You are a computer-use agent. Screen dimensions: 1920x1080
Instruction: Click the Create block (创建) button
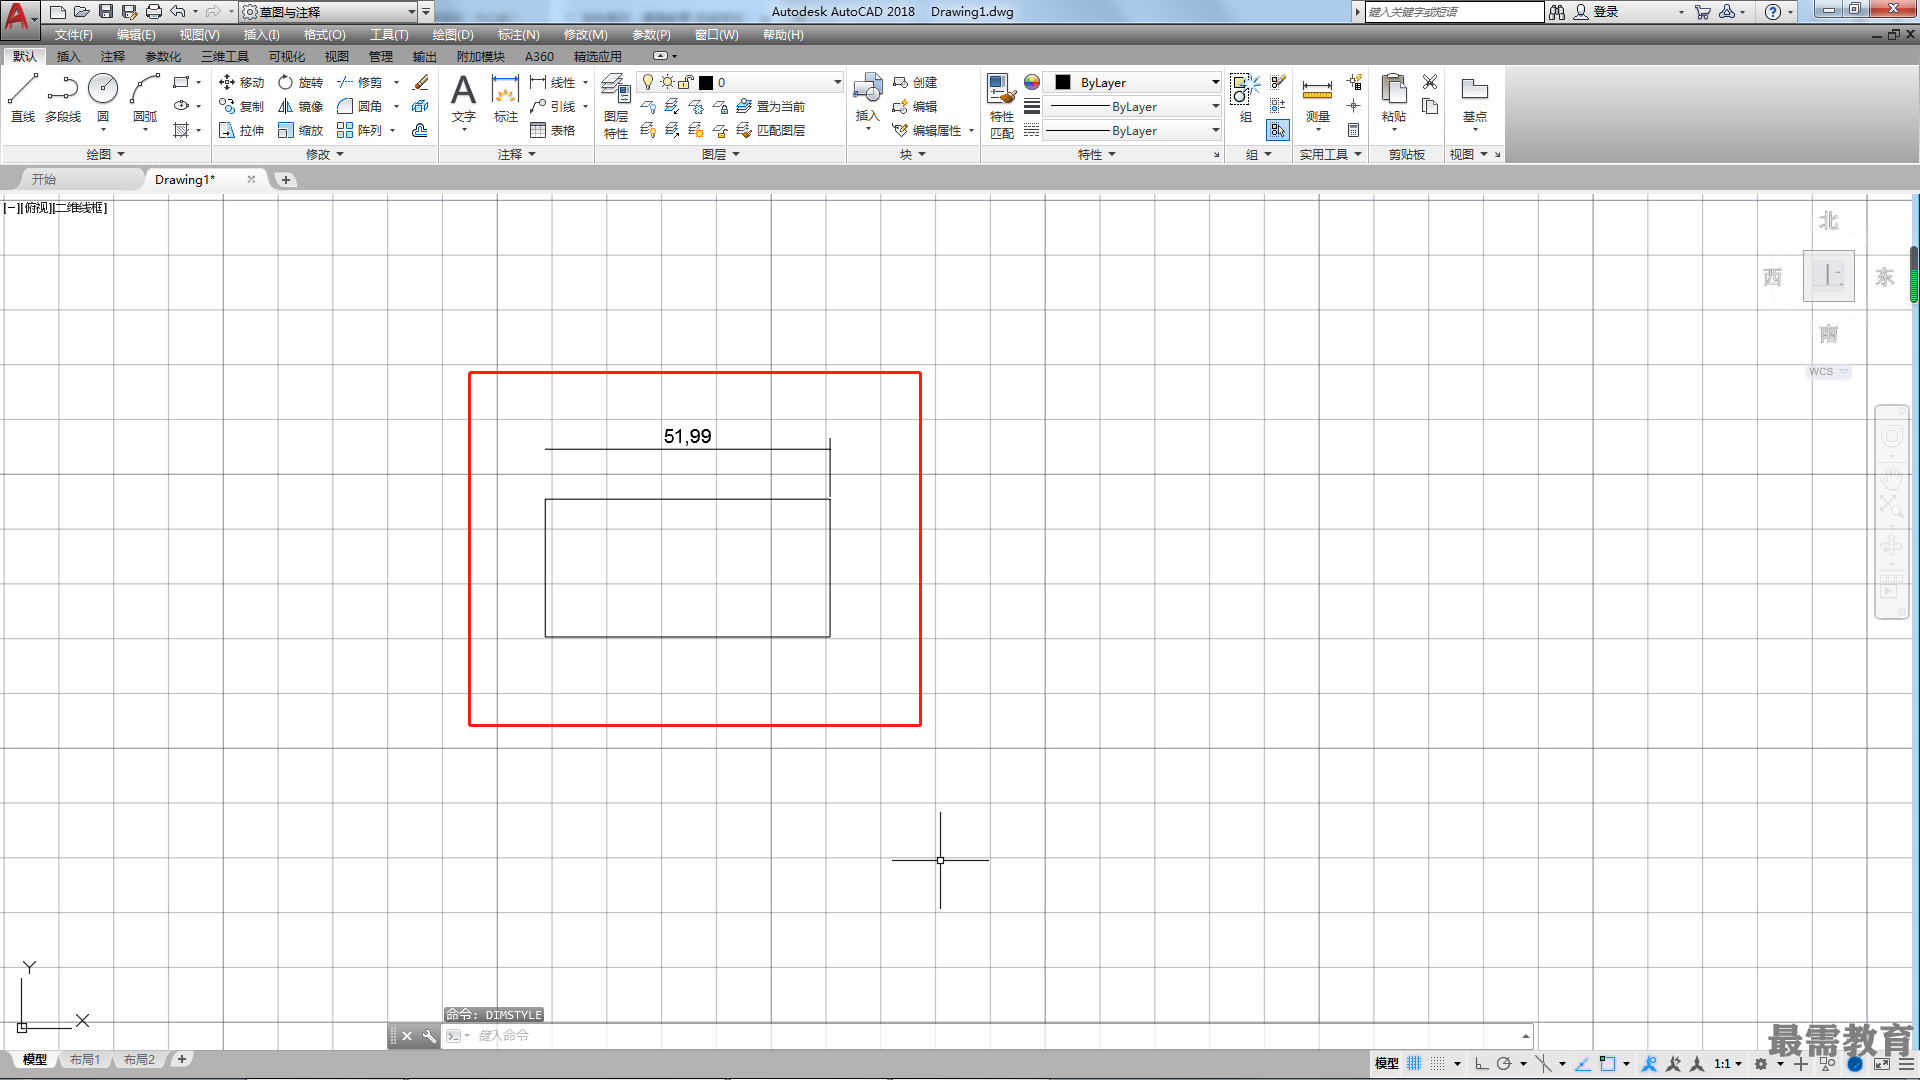915,82
